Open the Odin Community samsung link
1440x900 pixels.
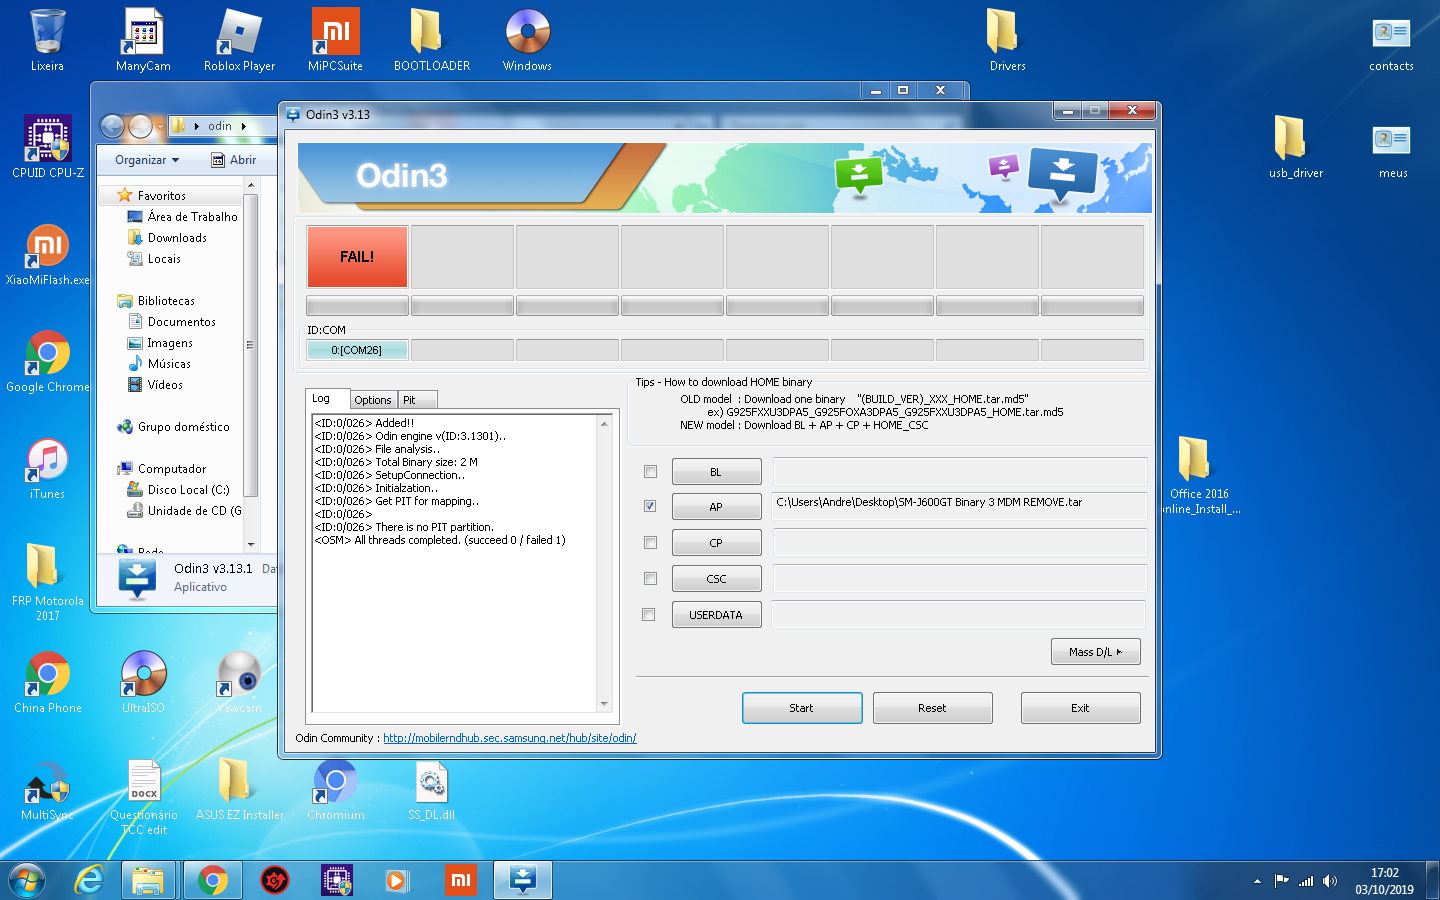tap(509, 738)
